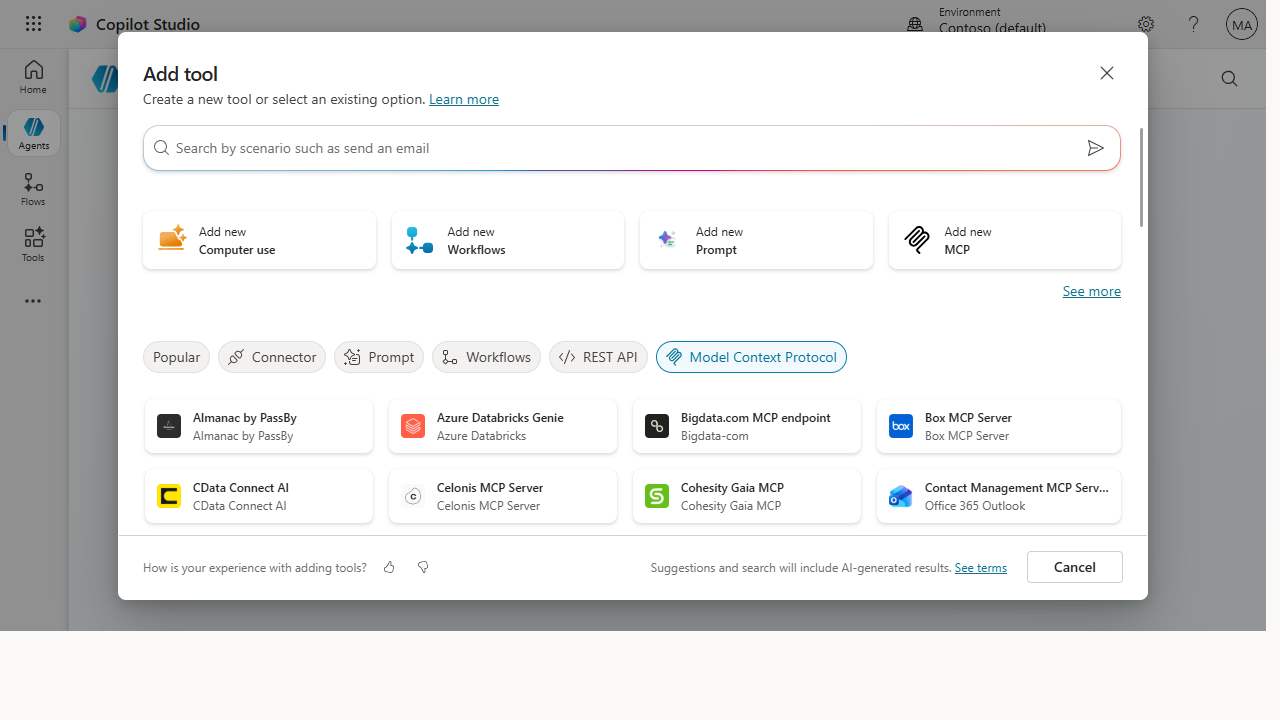Add new MCP tool
Viewport: 1280px width, 720px height.
(x=1005, y=240)
